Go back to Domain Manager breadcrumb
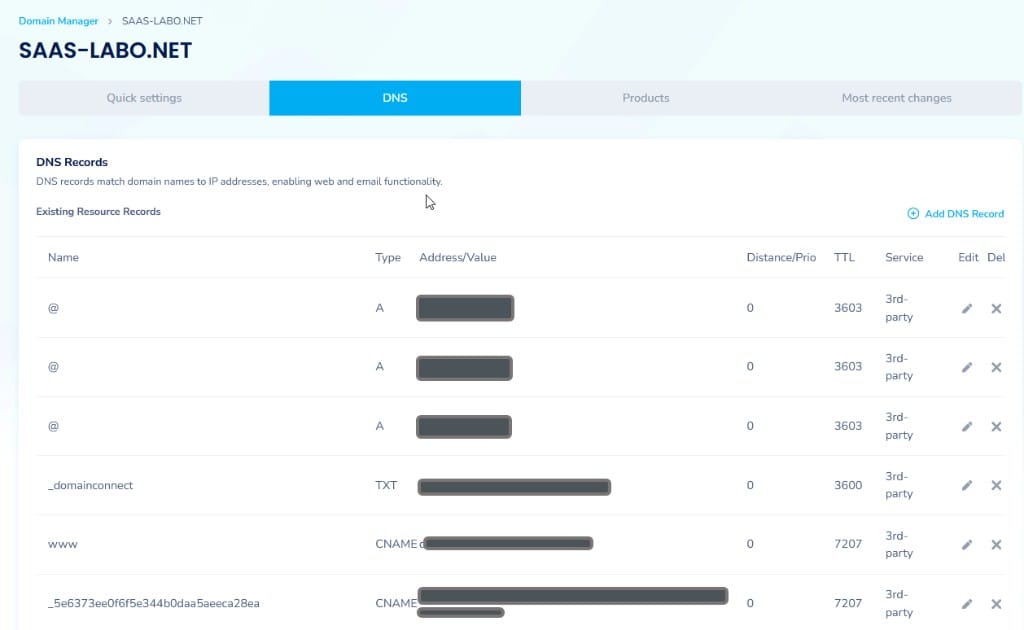Image resolution: width=1024 pixels, height=630 pixels. point(58,21)
